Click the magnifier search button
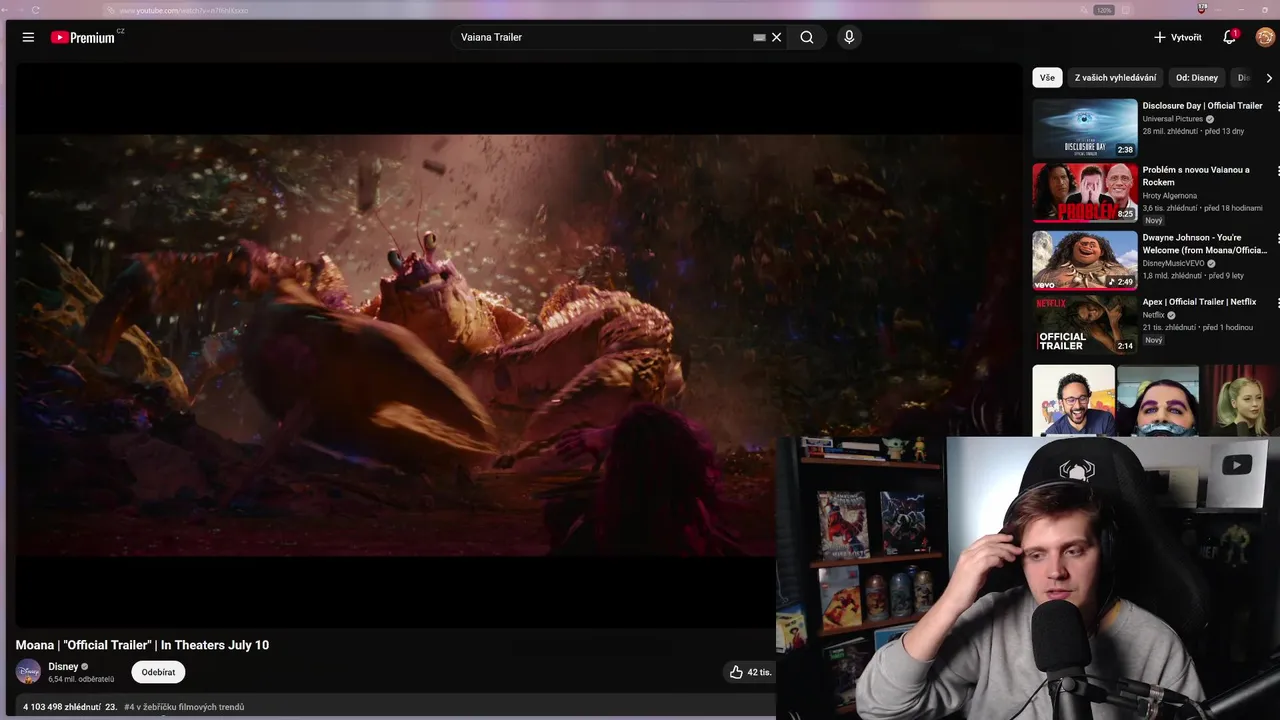 807,37
